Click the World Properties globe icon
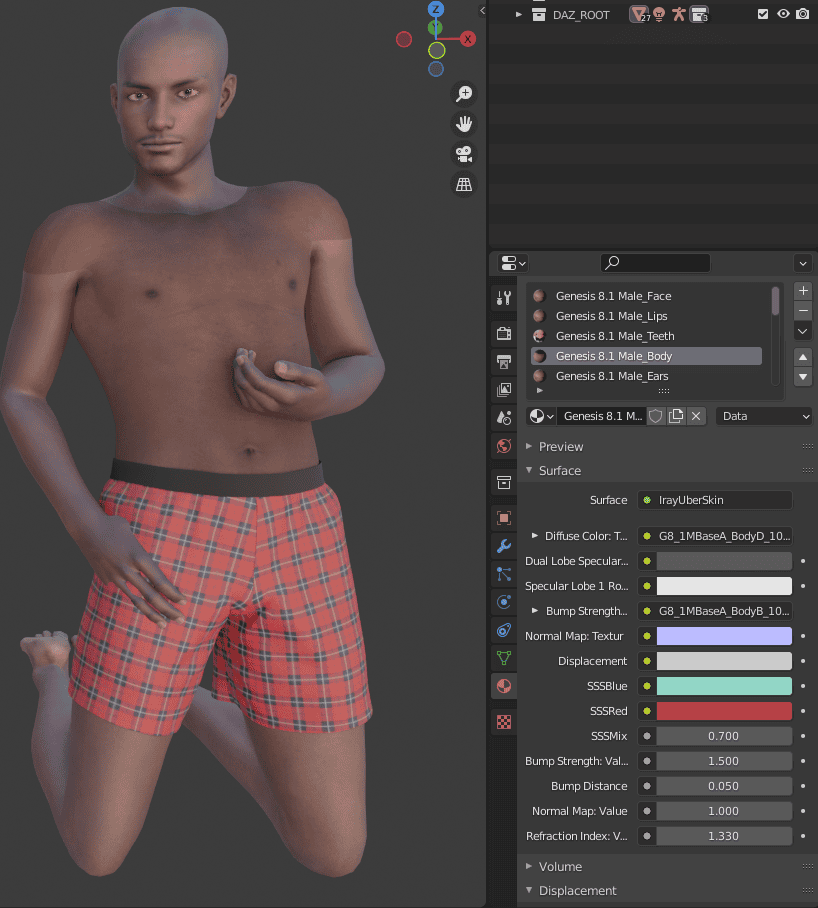Screen dimensions: 818x908 click(x=503, y=446)
